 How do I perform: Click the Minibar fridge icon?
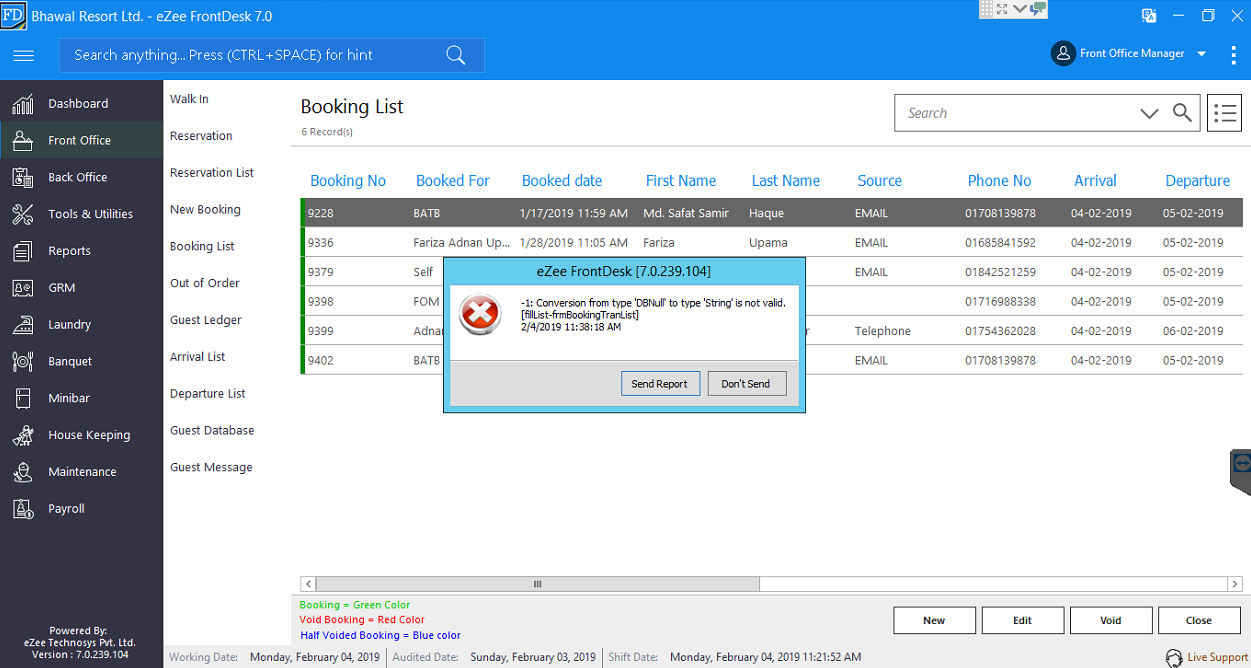click(x=23, y=398)
